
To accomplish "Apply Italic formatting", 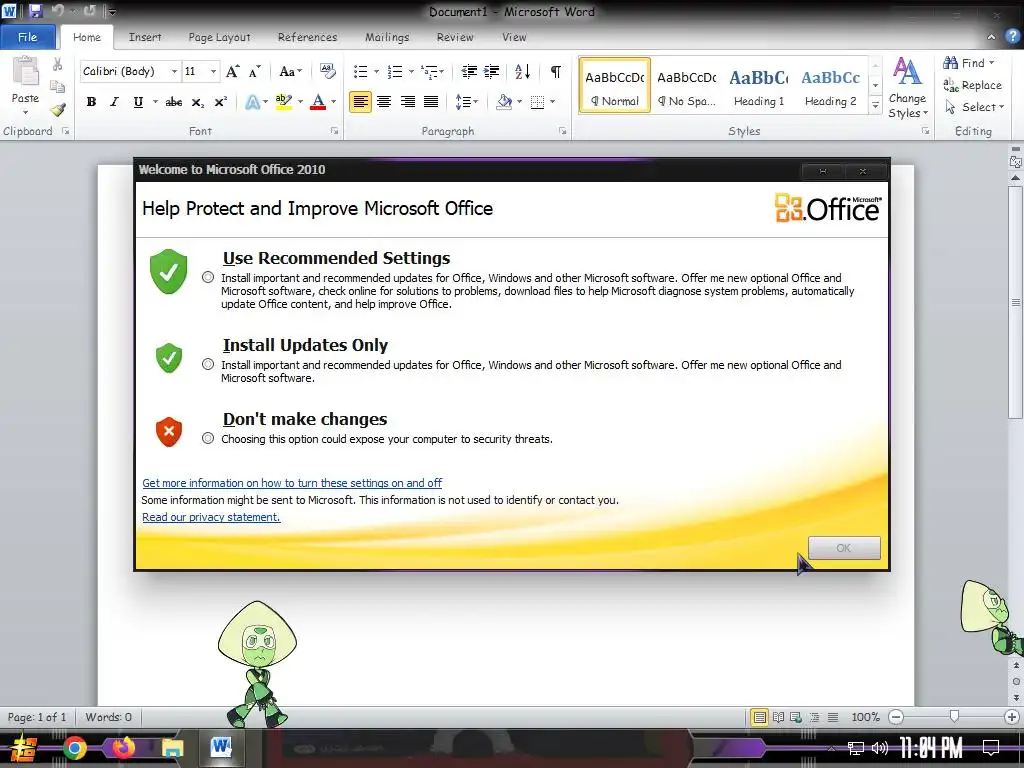I will pos(114,102).
